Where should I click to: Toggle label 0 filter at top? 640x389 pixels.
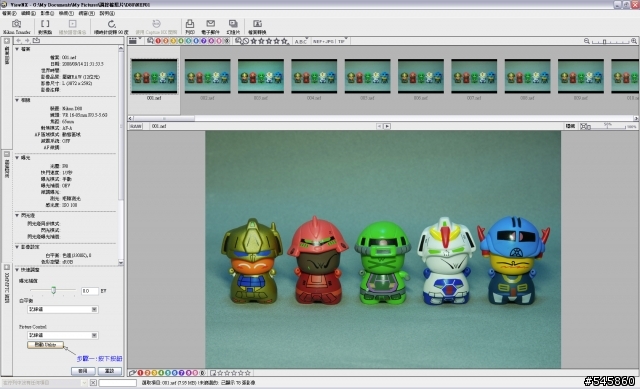227,41
